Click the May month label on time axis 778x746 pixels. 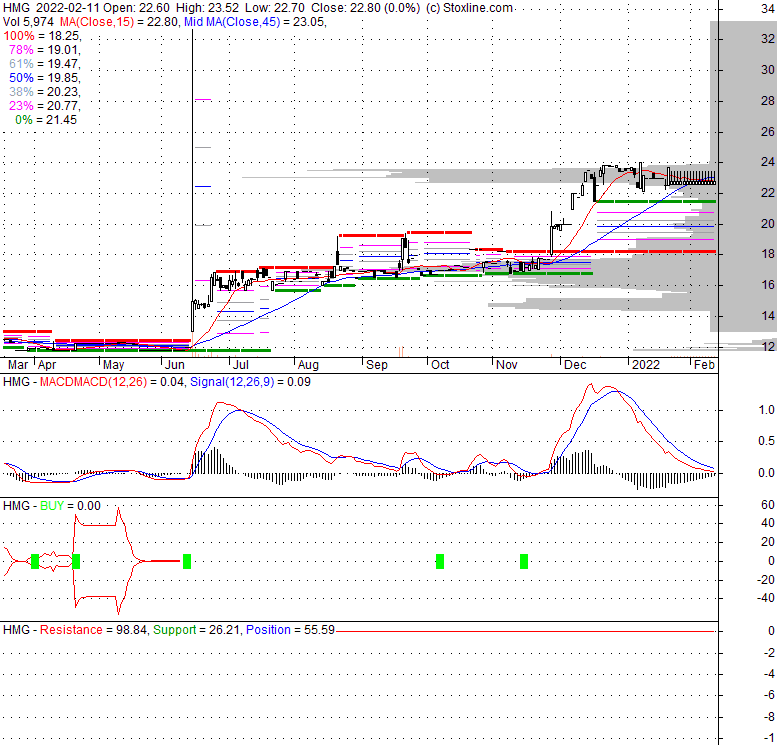tap(114, 365)
